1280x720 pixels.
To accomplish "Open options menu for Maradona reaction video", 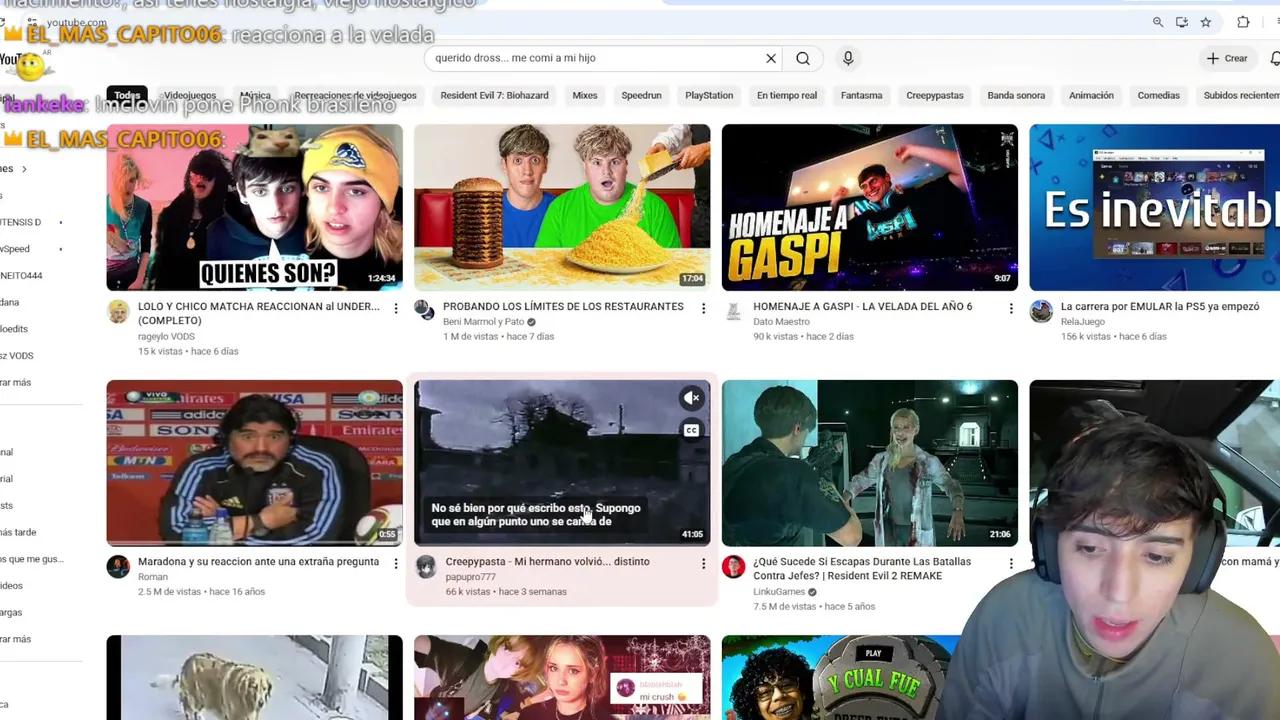I will point(395,563).
